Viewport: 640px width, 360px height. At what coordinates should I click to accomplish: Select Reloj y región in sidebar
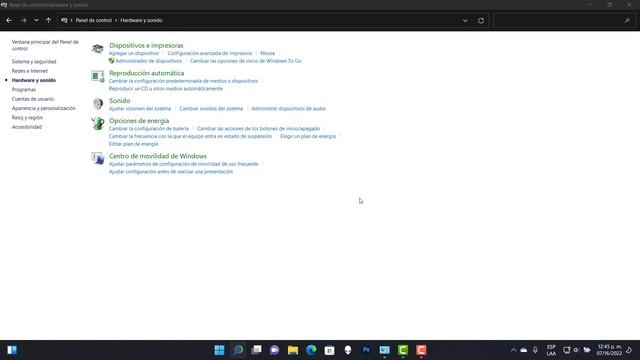pos(27,118)
